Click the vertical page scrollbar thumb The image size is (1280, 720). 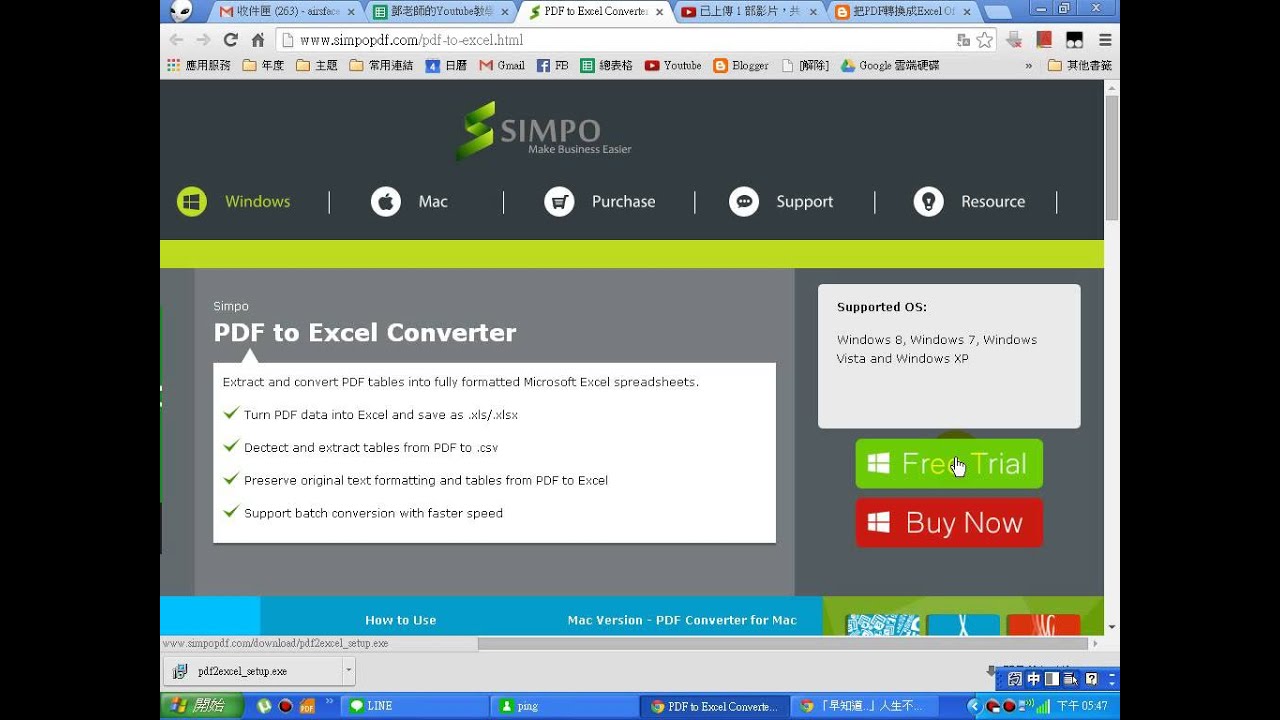[1112, 158]
